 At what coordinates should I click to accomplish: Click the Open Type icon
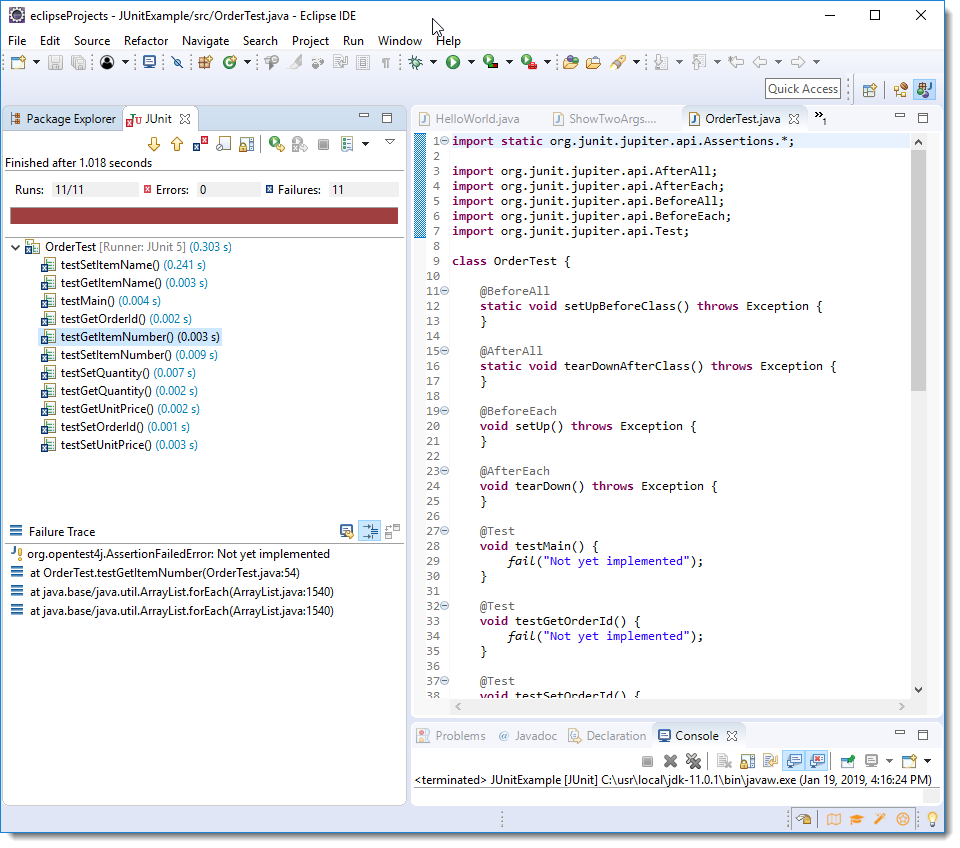click(x=570, y=62)
